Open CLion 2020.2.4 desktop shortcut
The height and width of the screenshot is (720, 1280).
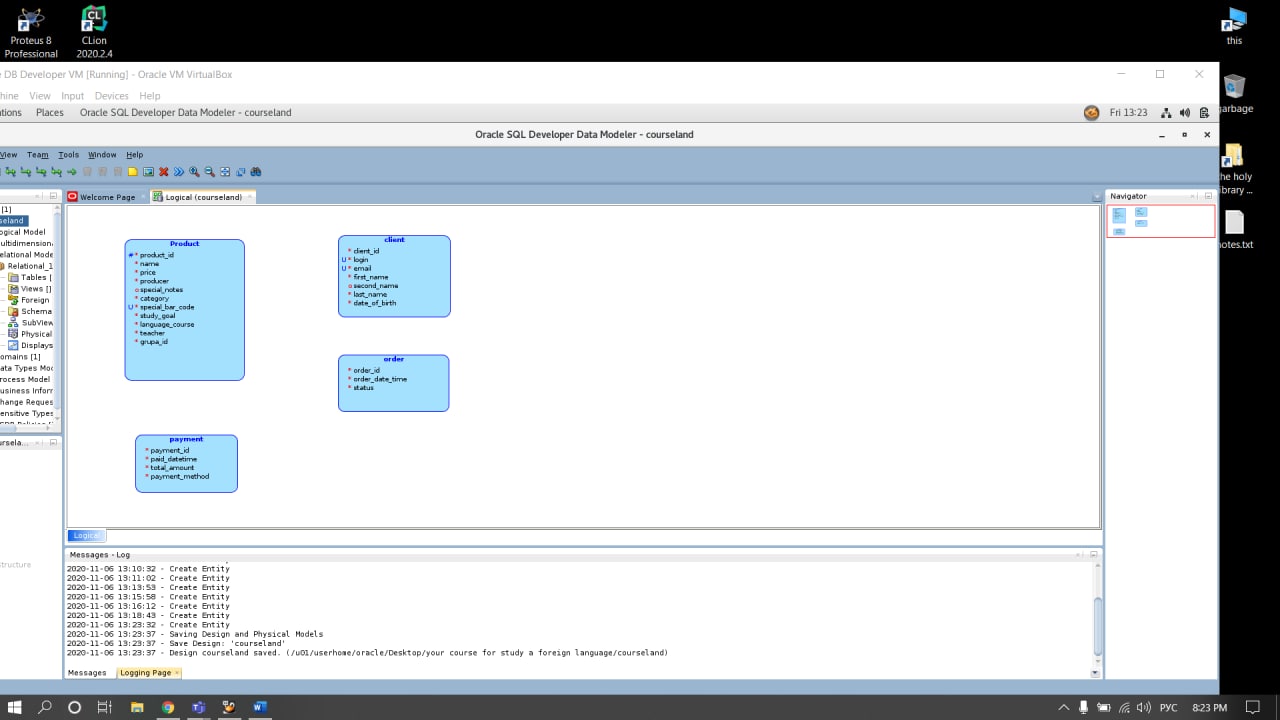click(94, 31)
